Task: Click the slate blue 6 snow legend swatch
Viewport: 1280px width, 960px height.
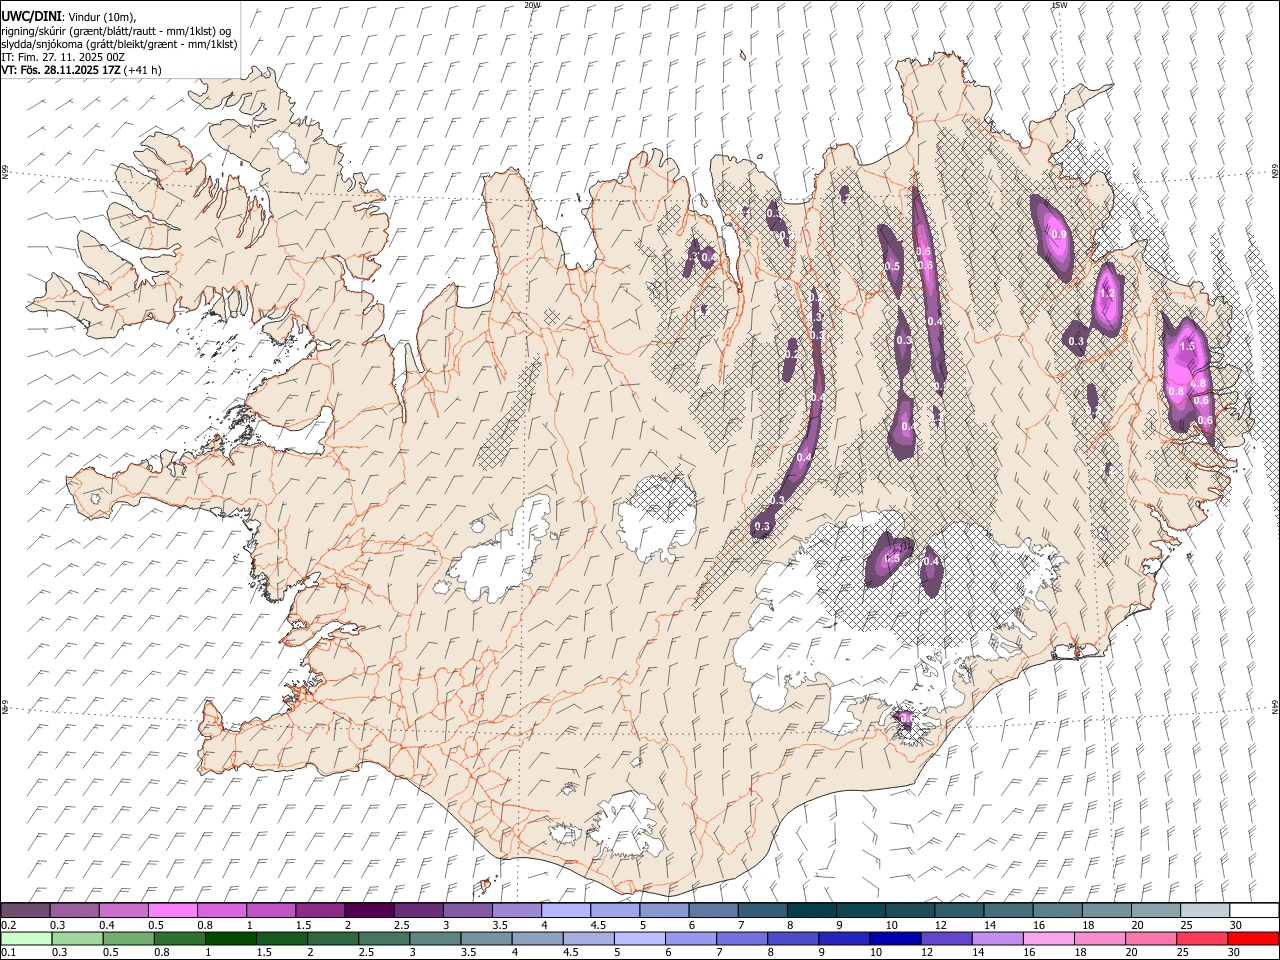Action: (x=713, y=910)
